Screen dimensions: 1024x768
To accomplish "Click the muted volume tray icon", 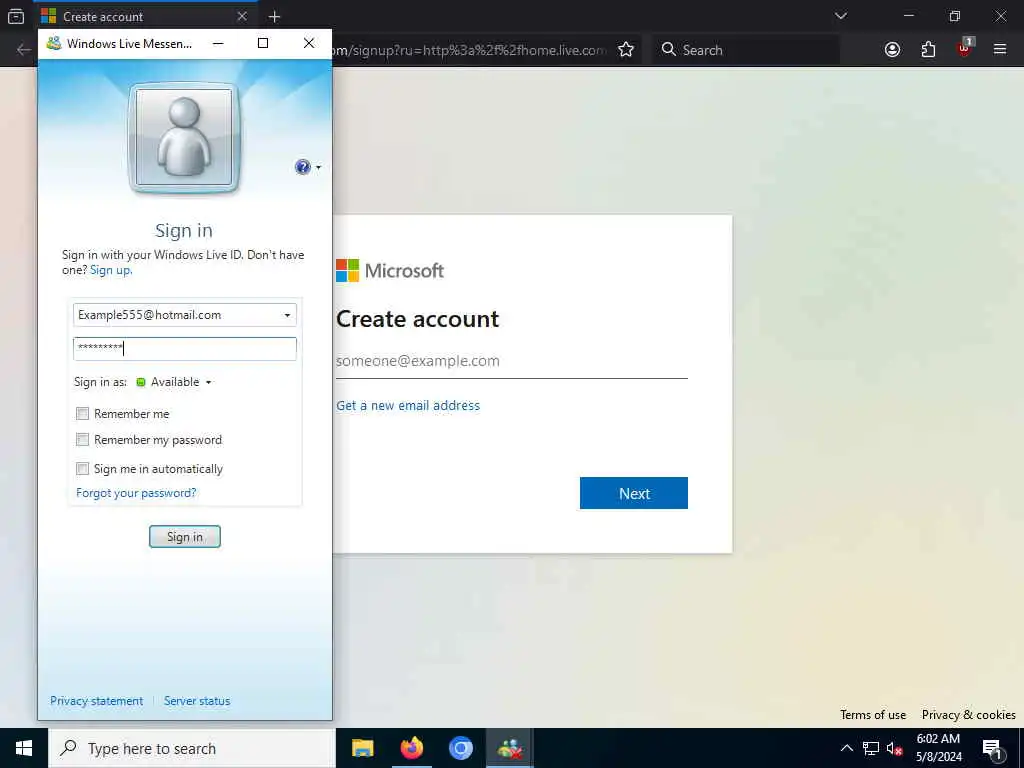I will click(x=894, y=748).
